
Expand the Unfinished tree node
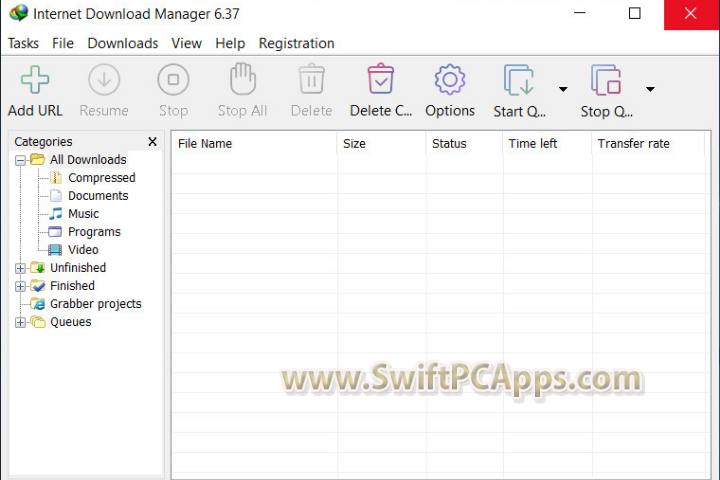20,268
